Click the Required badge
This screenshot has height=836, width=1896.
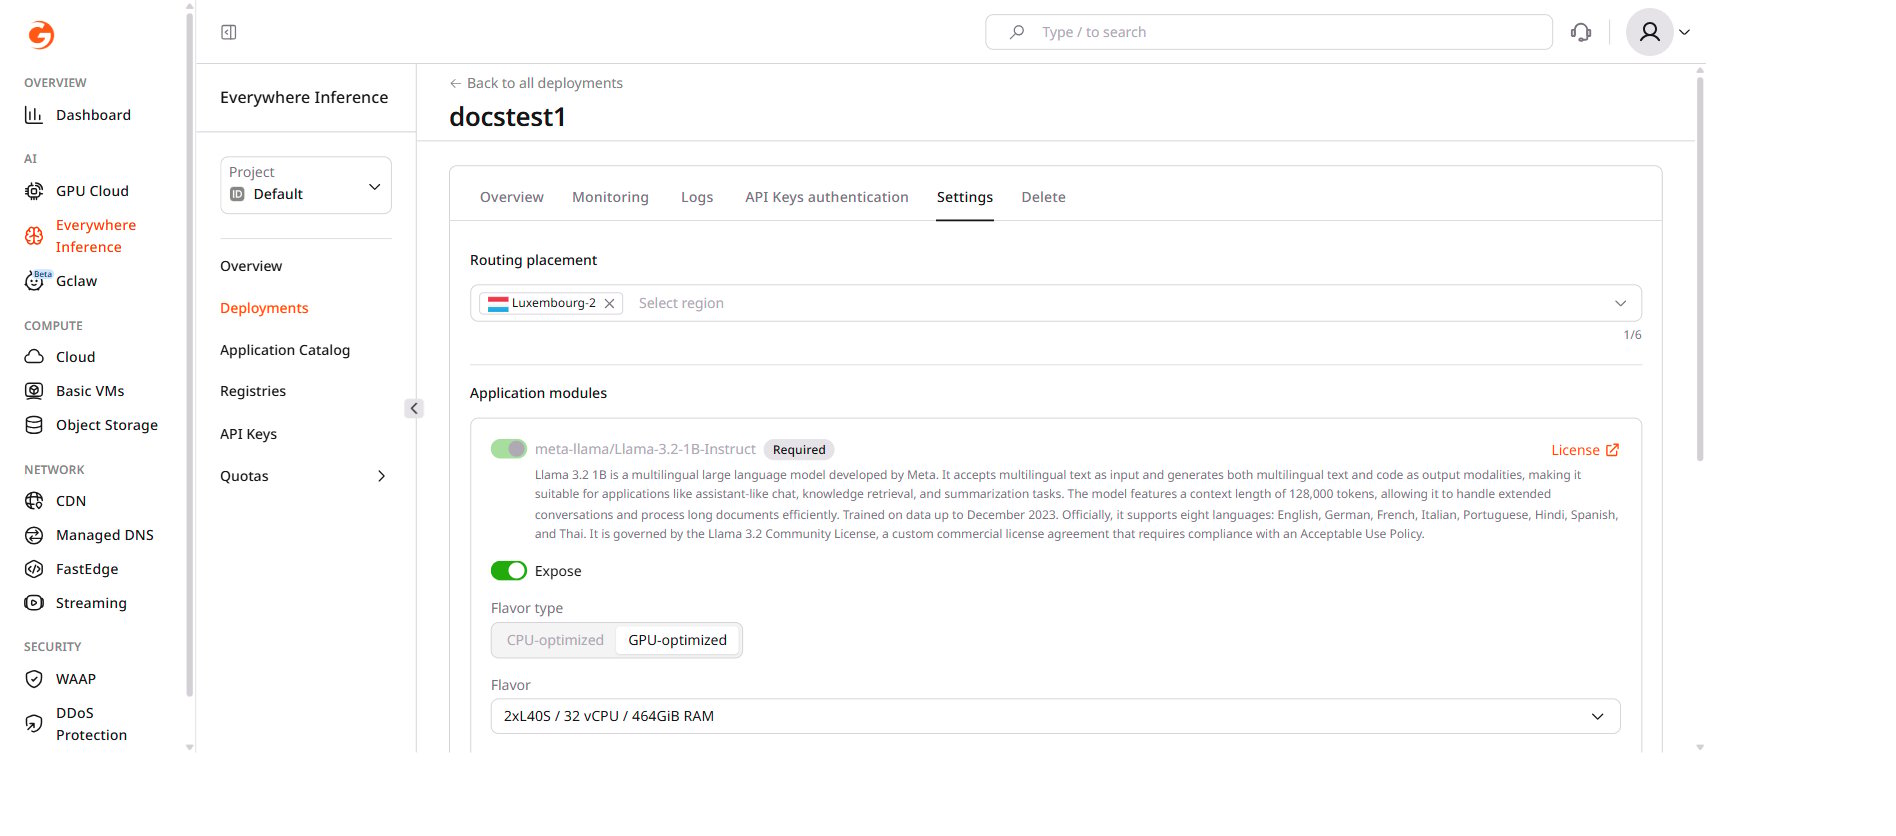point(799,450)
